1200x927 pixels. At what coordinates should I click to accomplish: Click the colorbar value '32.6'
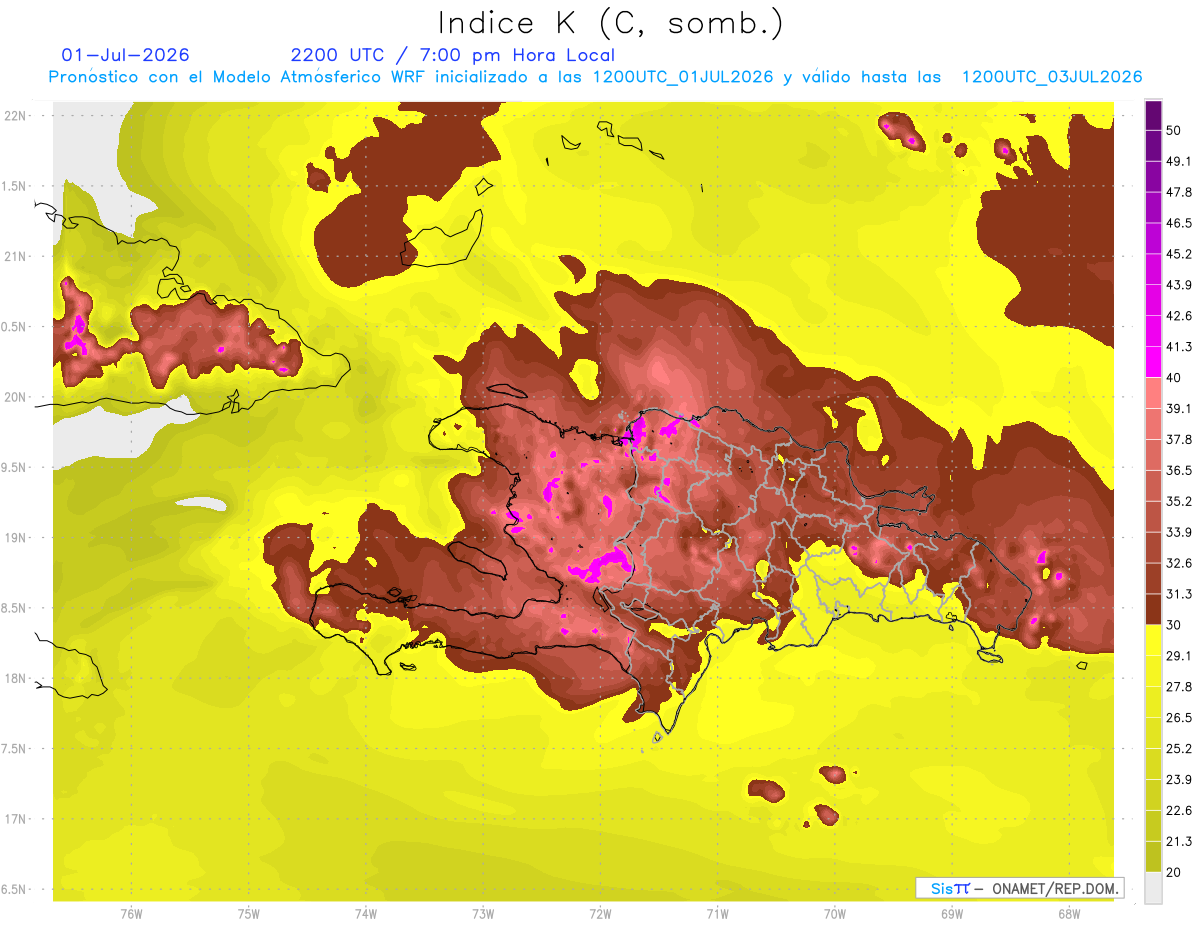point(1180,563)
